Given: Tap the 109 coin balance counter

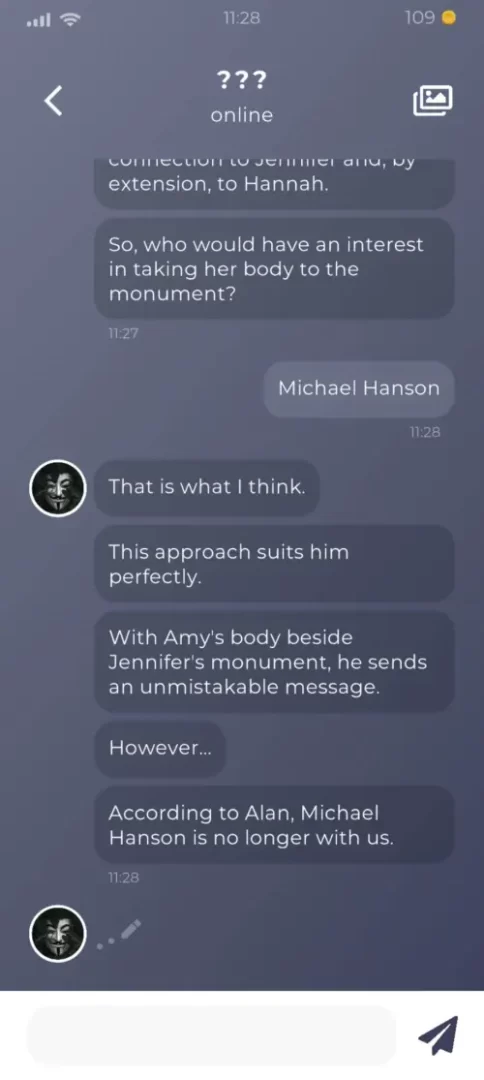Looking at the screenshot, I should click(419, 19).
